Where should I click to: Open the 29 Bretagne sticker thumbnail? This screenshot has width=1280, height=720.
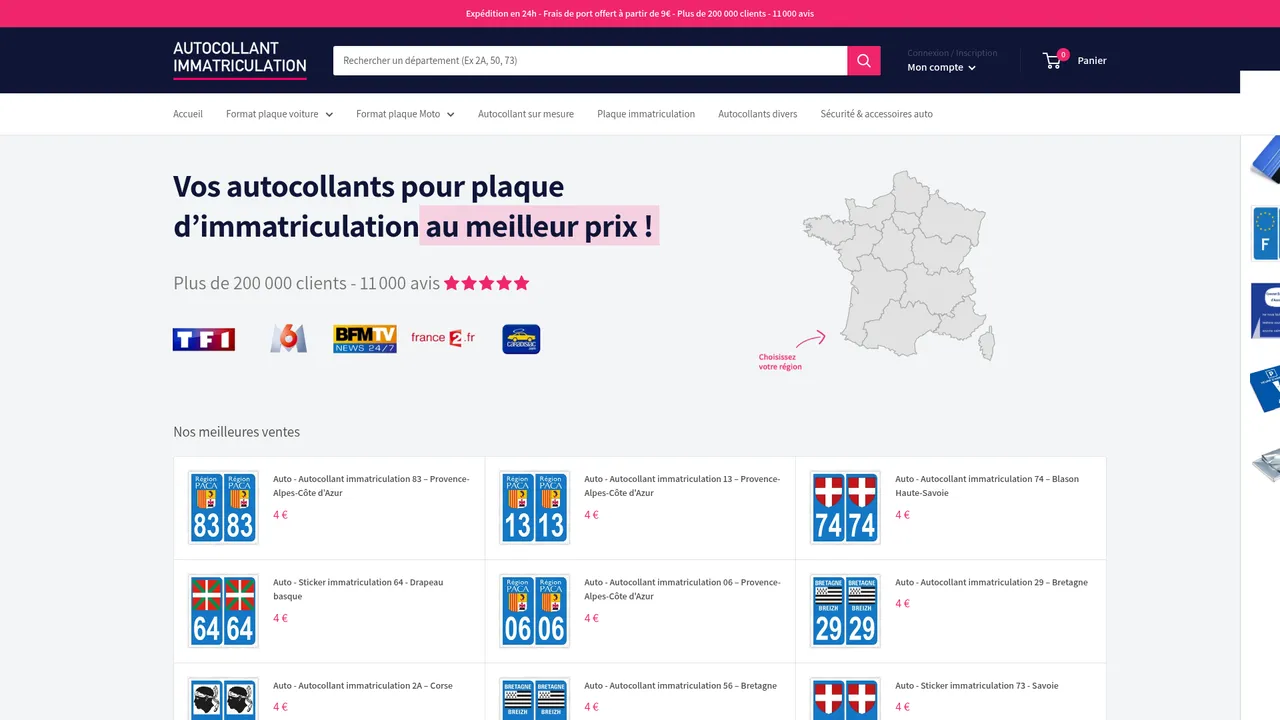click(x=845, y=611)
